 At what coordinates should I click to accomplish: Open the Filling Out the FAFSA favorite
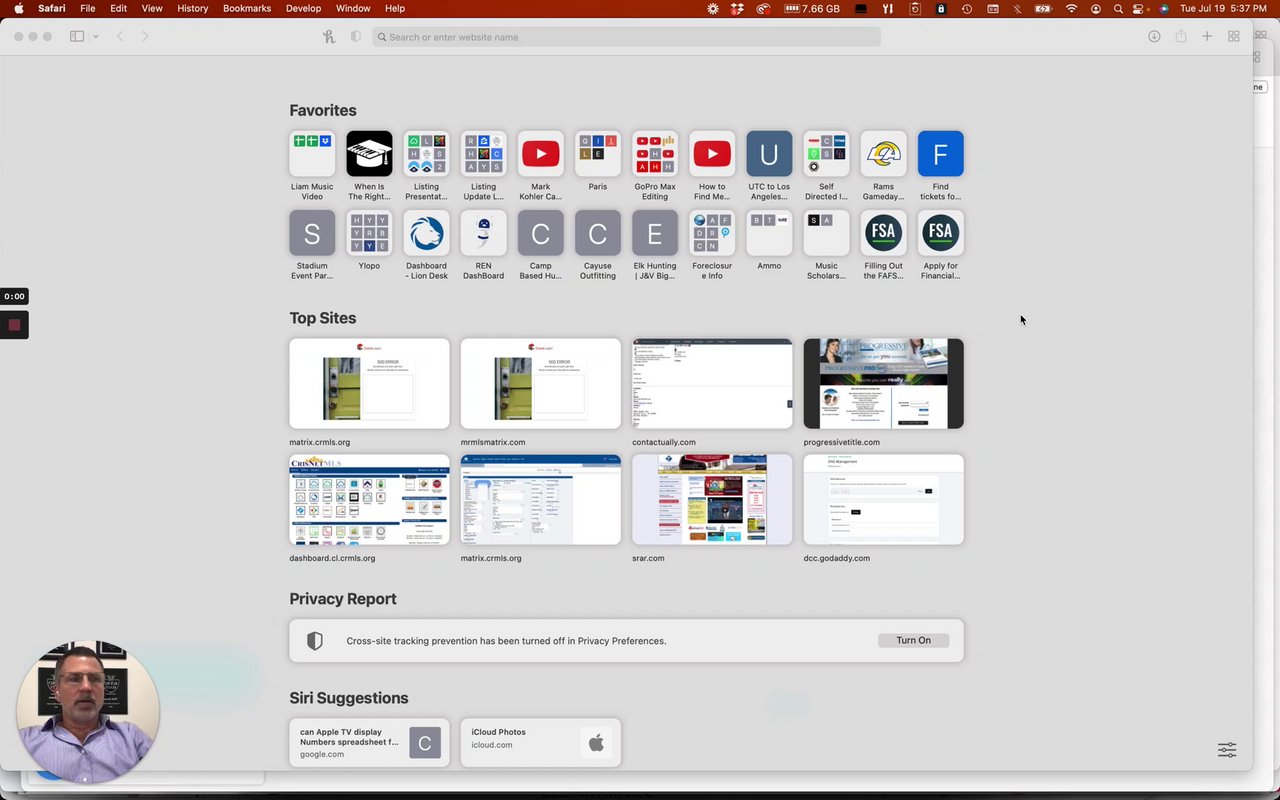(883, 233)
